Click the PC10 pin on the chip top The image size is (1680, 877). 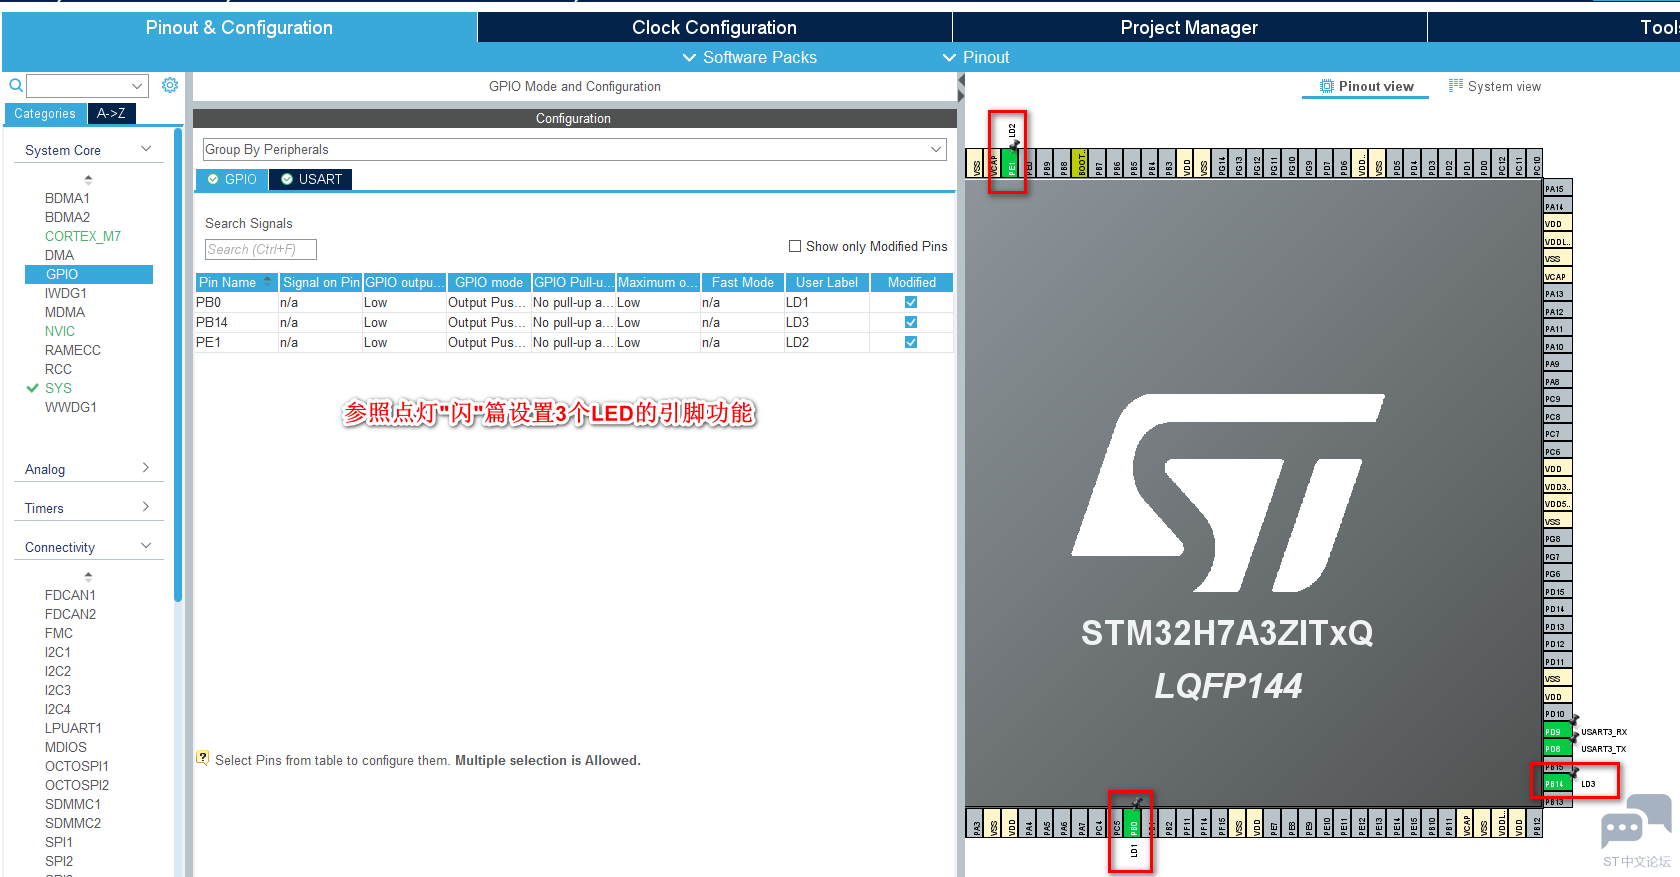(x=1536, y=164)
